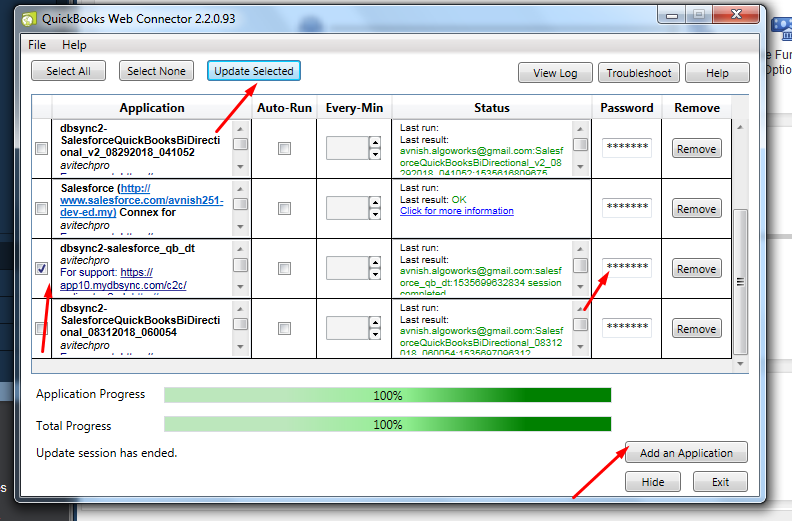Click the Remove column header

pos(697,108)
